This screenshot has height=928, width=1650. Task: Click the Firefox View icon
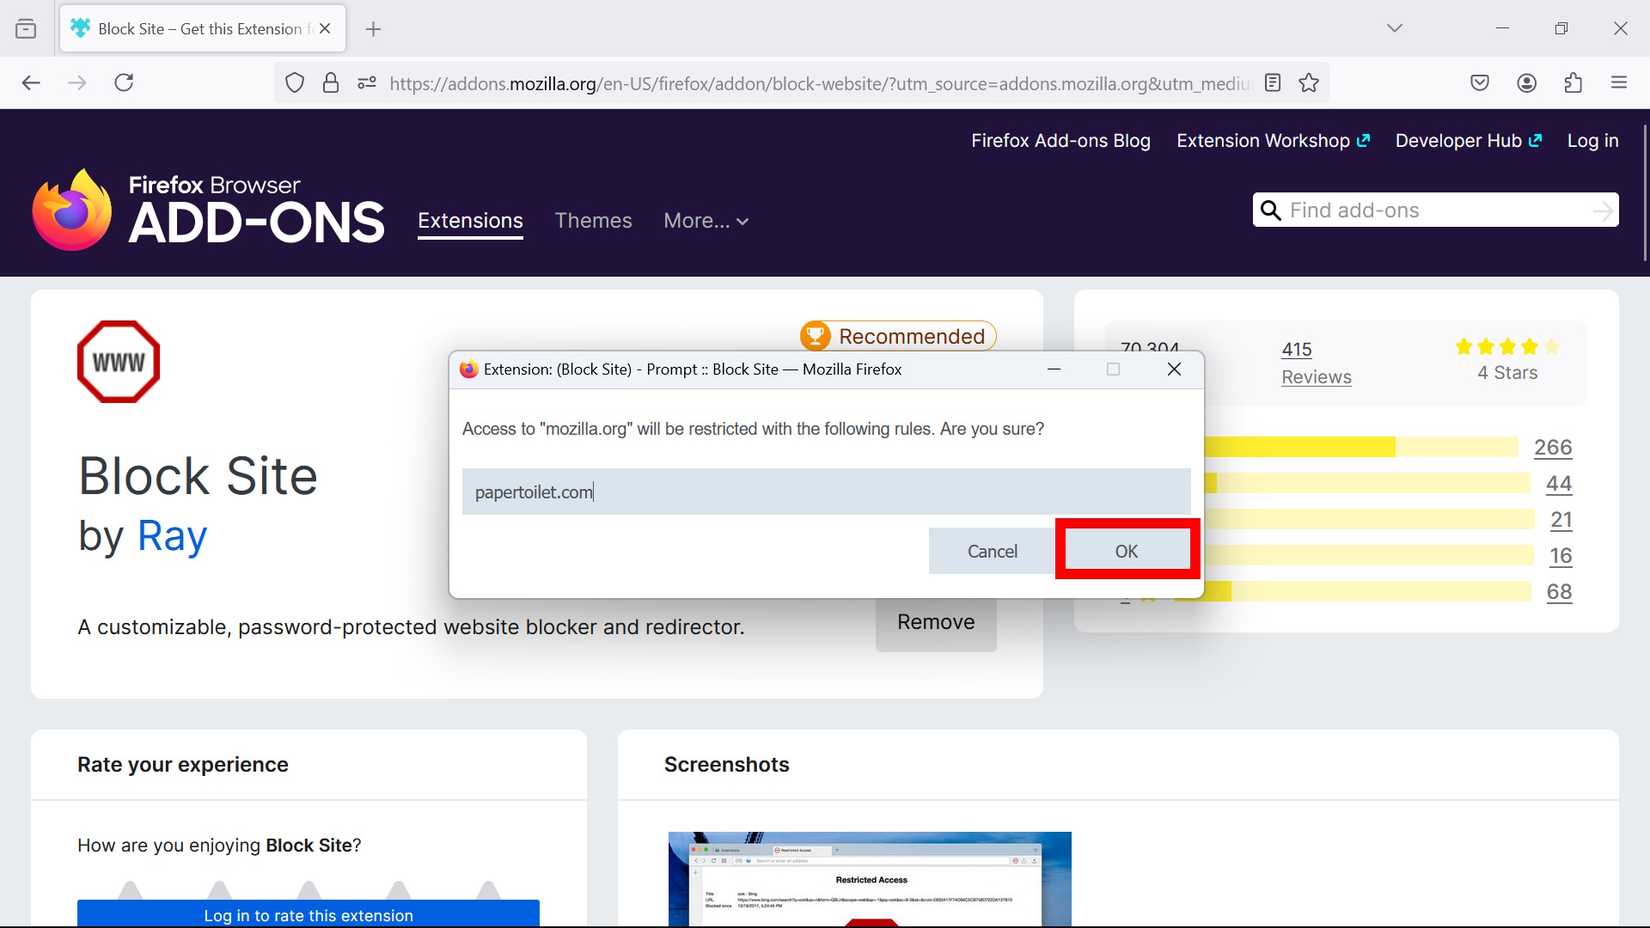pyautogui.click(x=26, y=29)
